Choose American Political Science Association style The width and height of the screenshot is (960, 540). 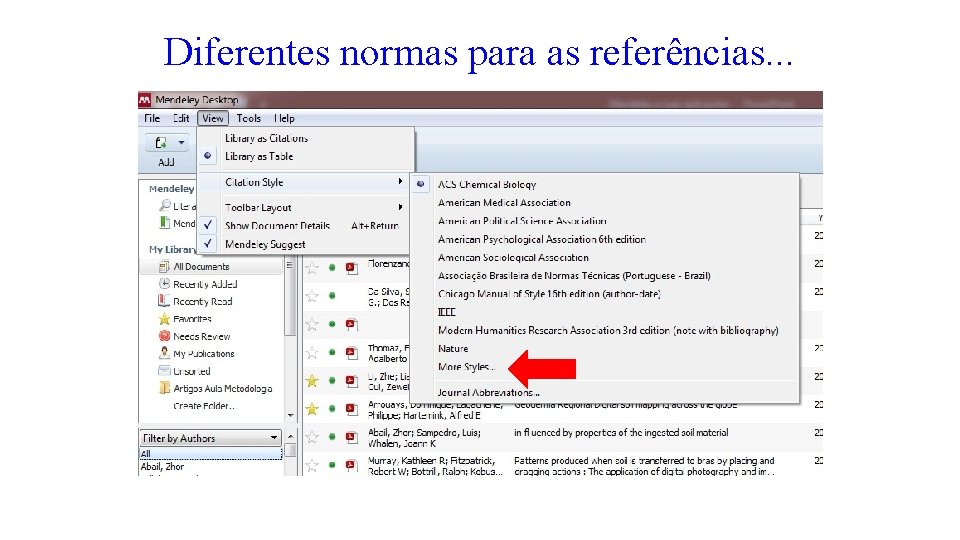click(522, 221)
